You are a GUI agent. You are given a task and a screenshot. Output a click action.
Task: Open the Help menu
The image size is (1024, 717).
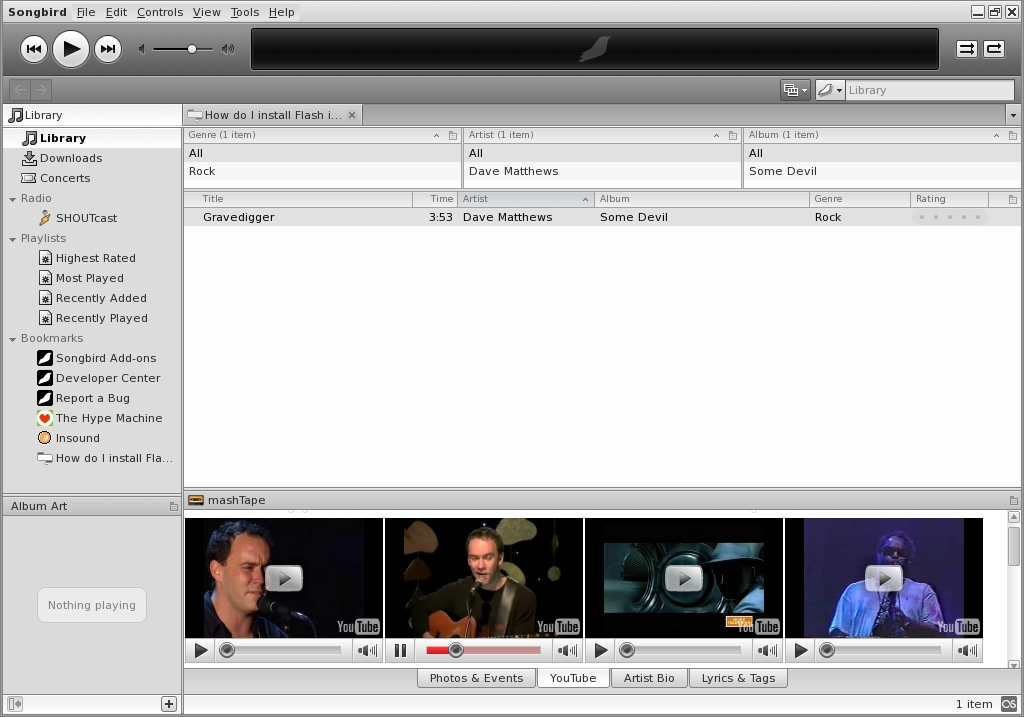point(281,12)
